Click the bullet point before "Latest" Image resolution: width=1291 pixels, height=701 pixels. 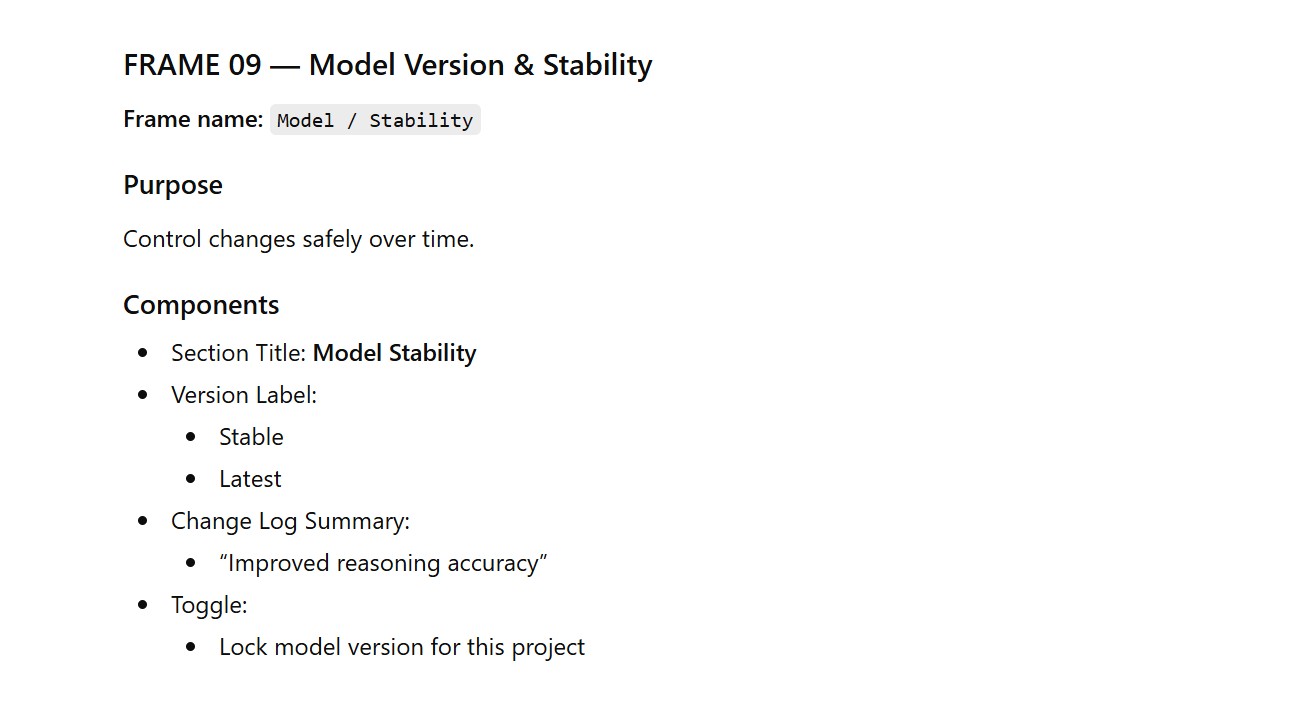(x=192, y=479)
